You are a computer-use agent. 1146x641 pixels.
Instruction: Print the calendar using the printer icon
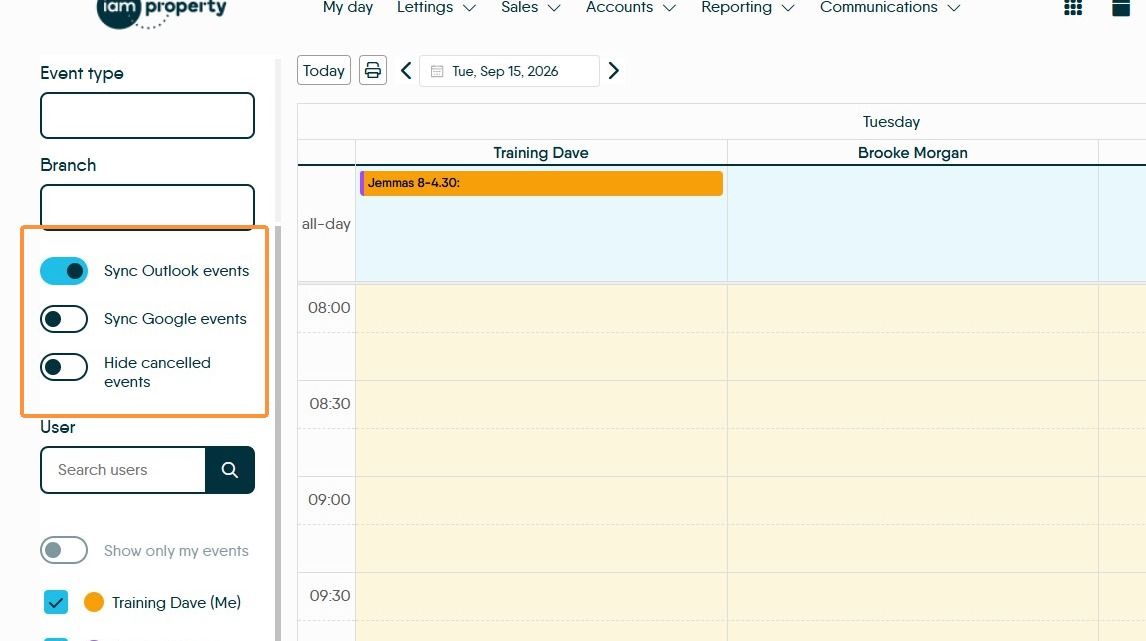[373, 70]
